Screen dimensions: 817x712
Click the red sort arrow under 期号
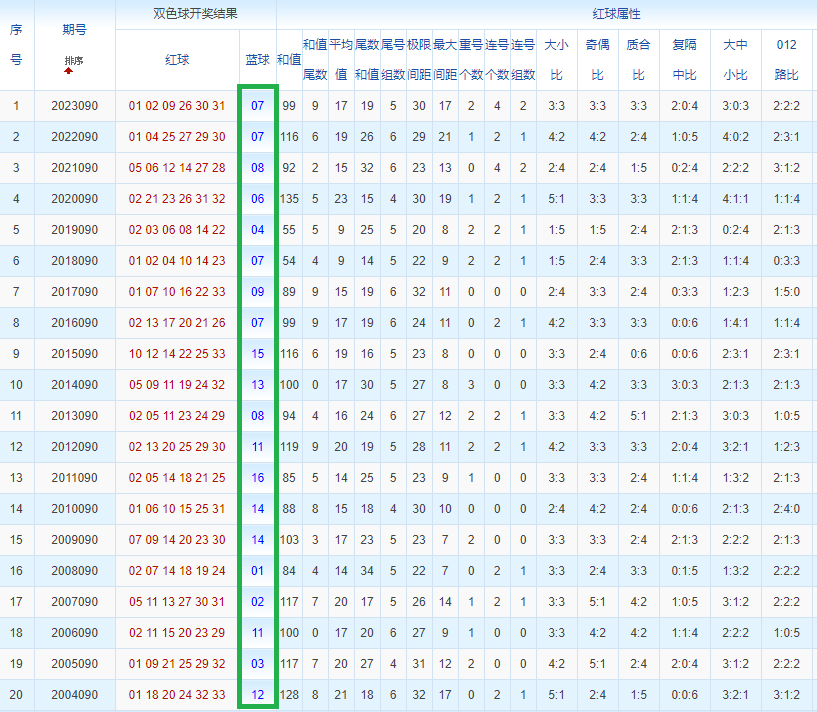point(68,71)
